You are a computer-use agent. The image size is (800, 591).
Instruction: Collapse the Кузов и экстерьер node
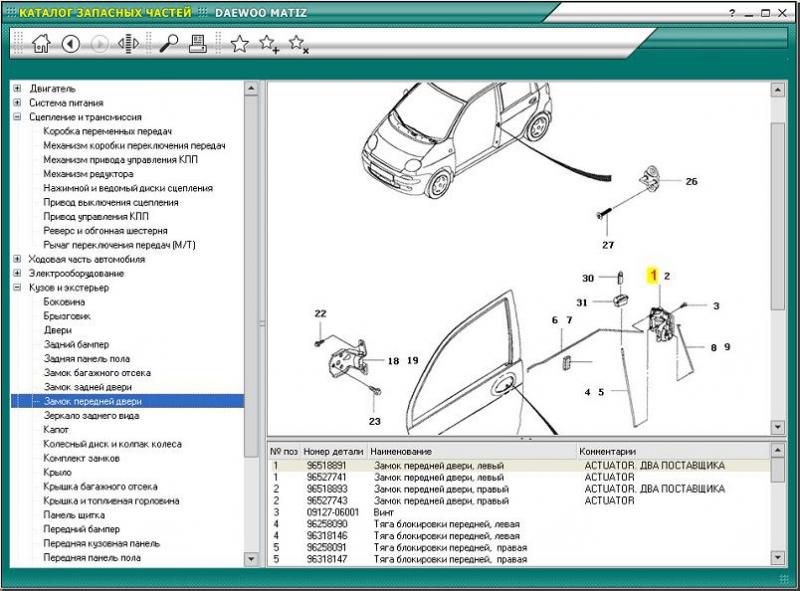(x=18, y=288)
